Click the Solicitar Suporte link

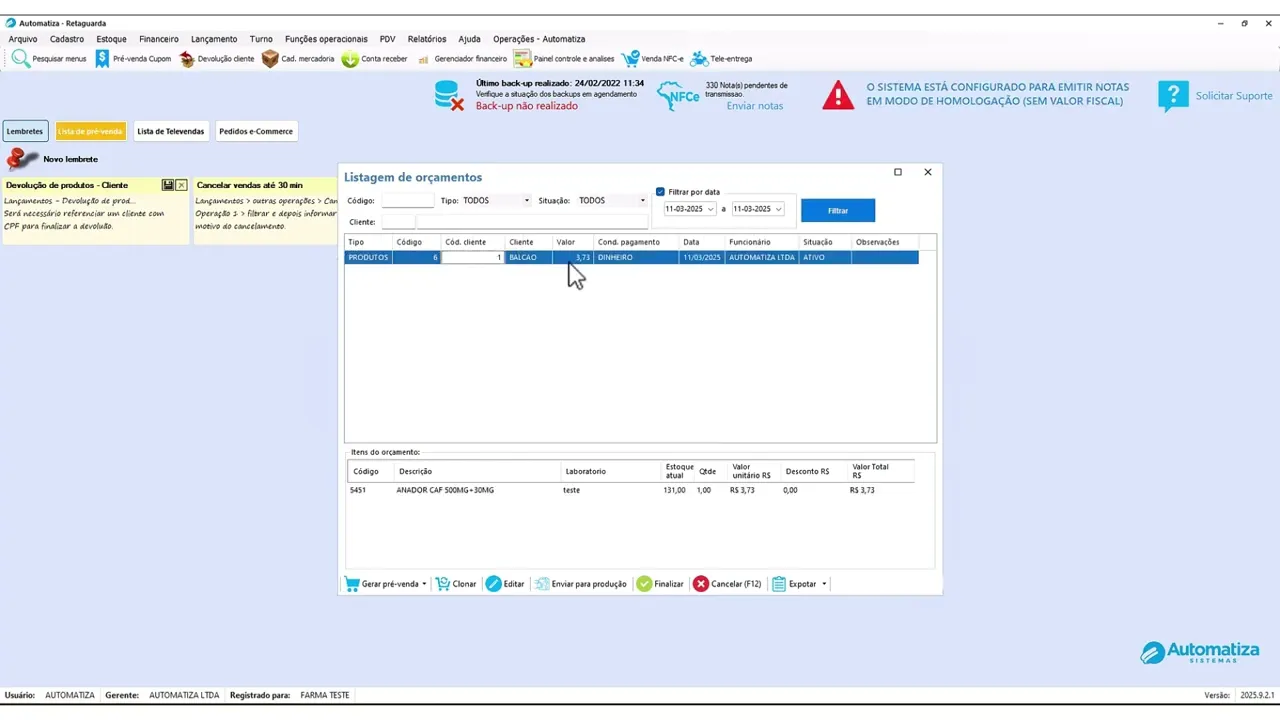[1234, 96]
